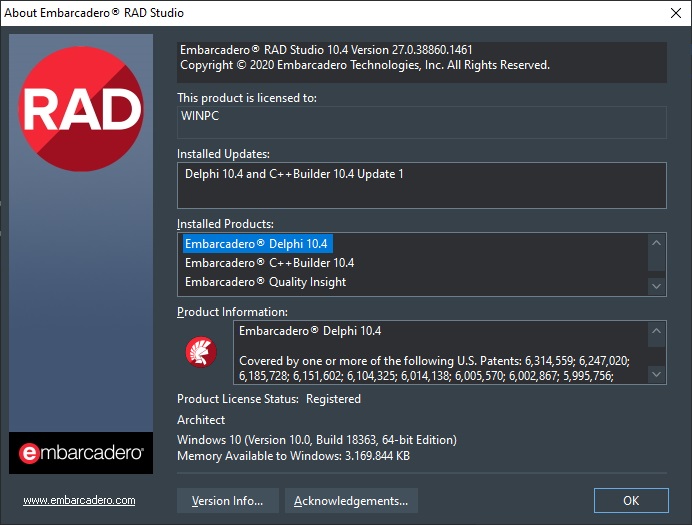Click the Delphi helmet icon
The width and height of the screenshot is (692, 525).
[201, 352]
